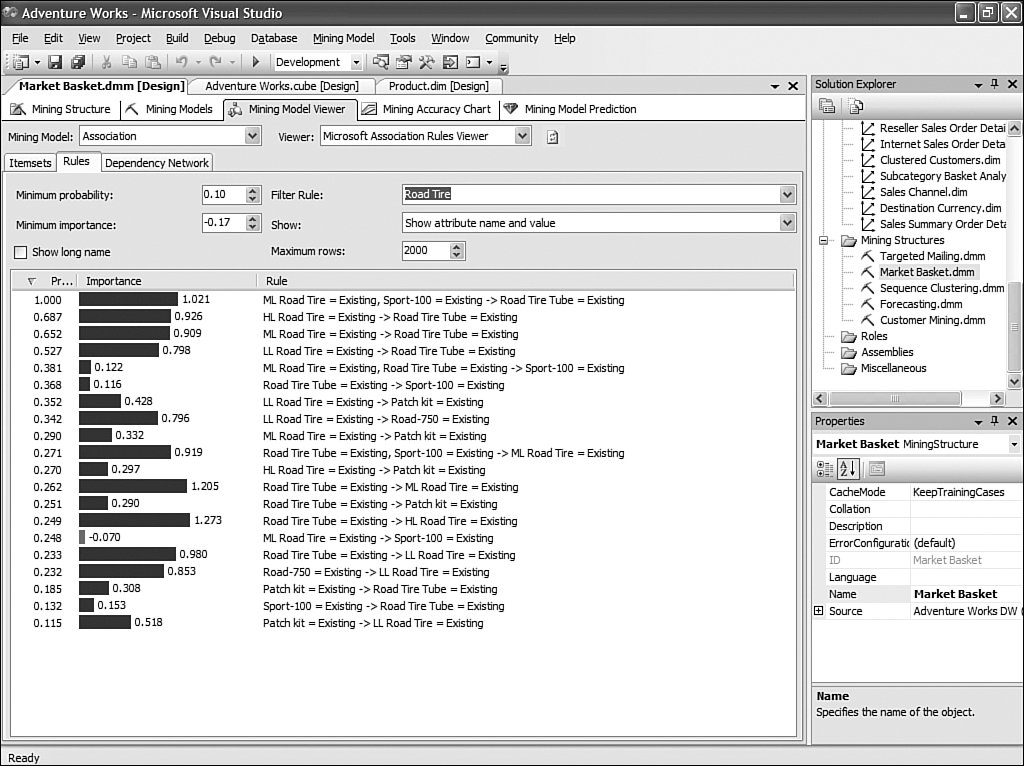
Task: Switch to the Dependency Network tab
Action: coord(157,163)
